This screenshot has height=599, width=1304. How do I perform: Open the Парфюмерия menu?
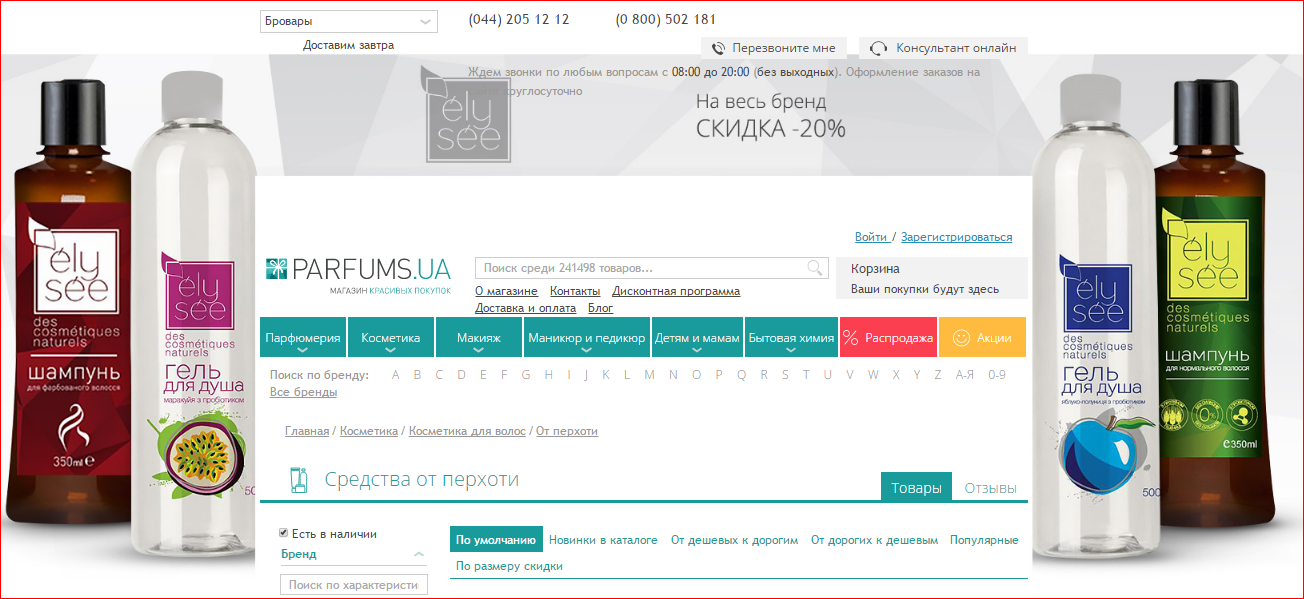pyautogui.click(x=303, y=337)
